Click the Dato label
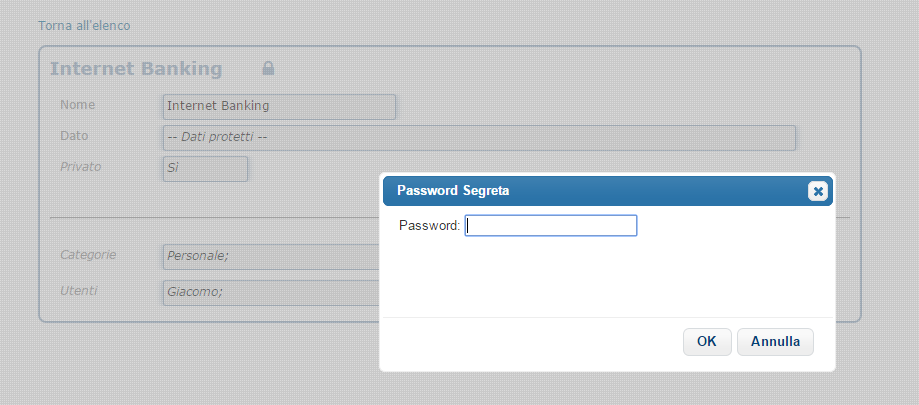The width and height of the screenshot is (919, 405). coord(75,135)
